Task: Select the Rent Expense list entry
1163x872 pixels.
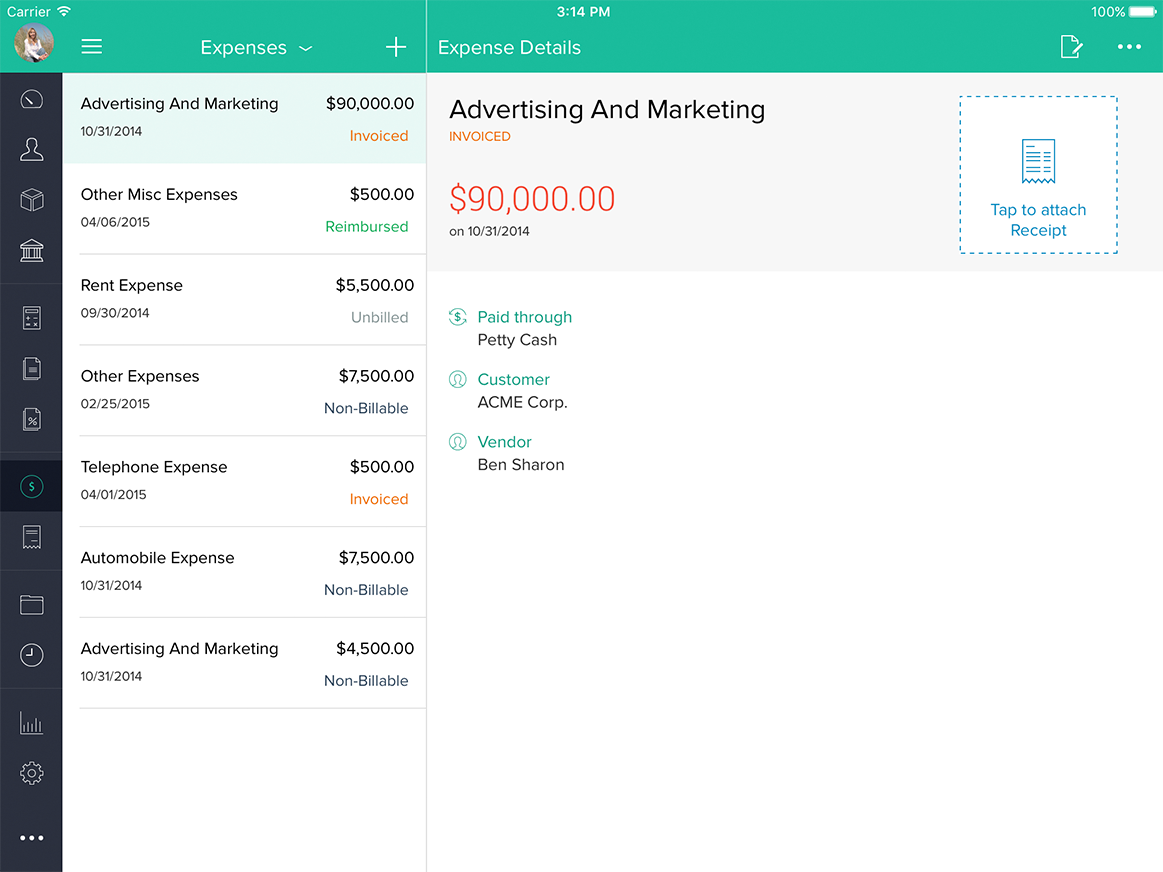Action: pyautogui.click(x=245, y=300)
